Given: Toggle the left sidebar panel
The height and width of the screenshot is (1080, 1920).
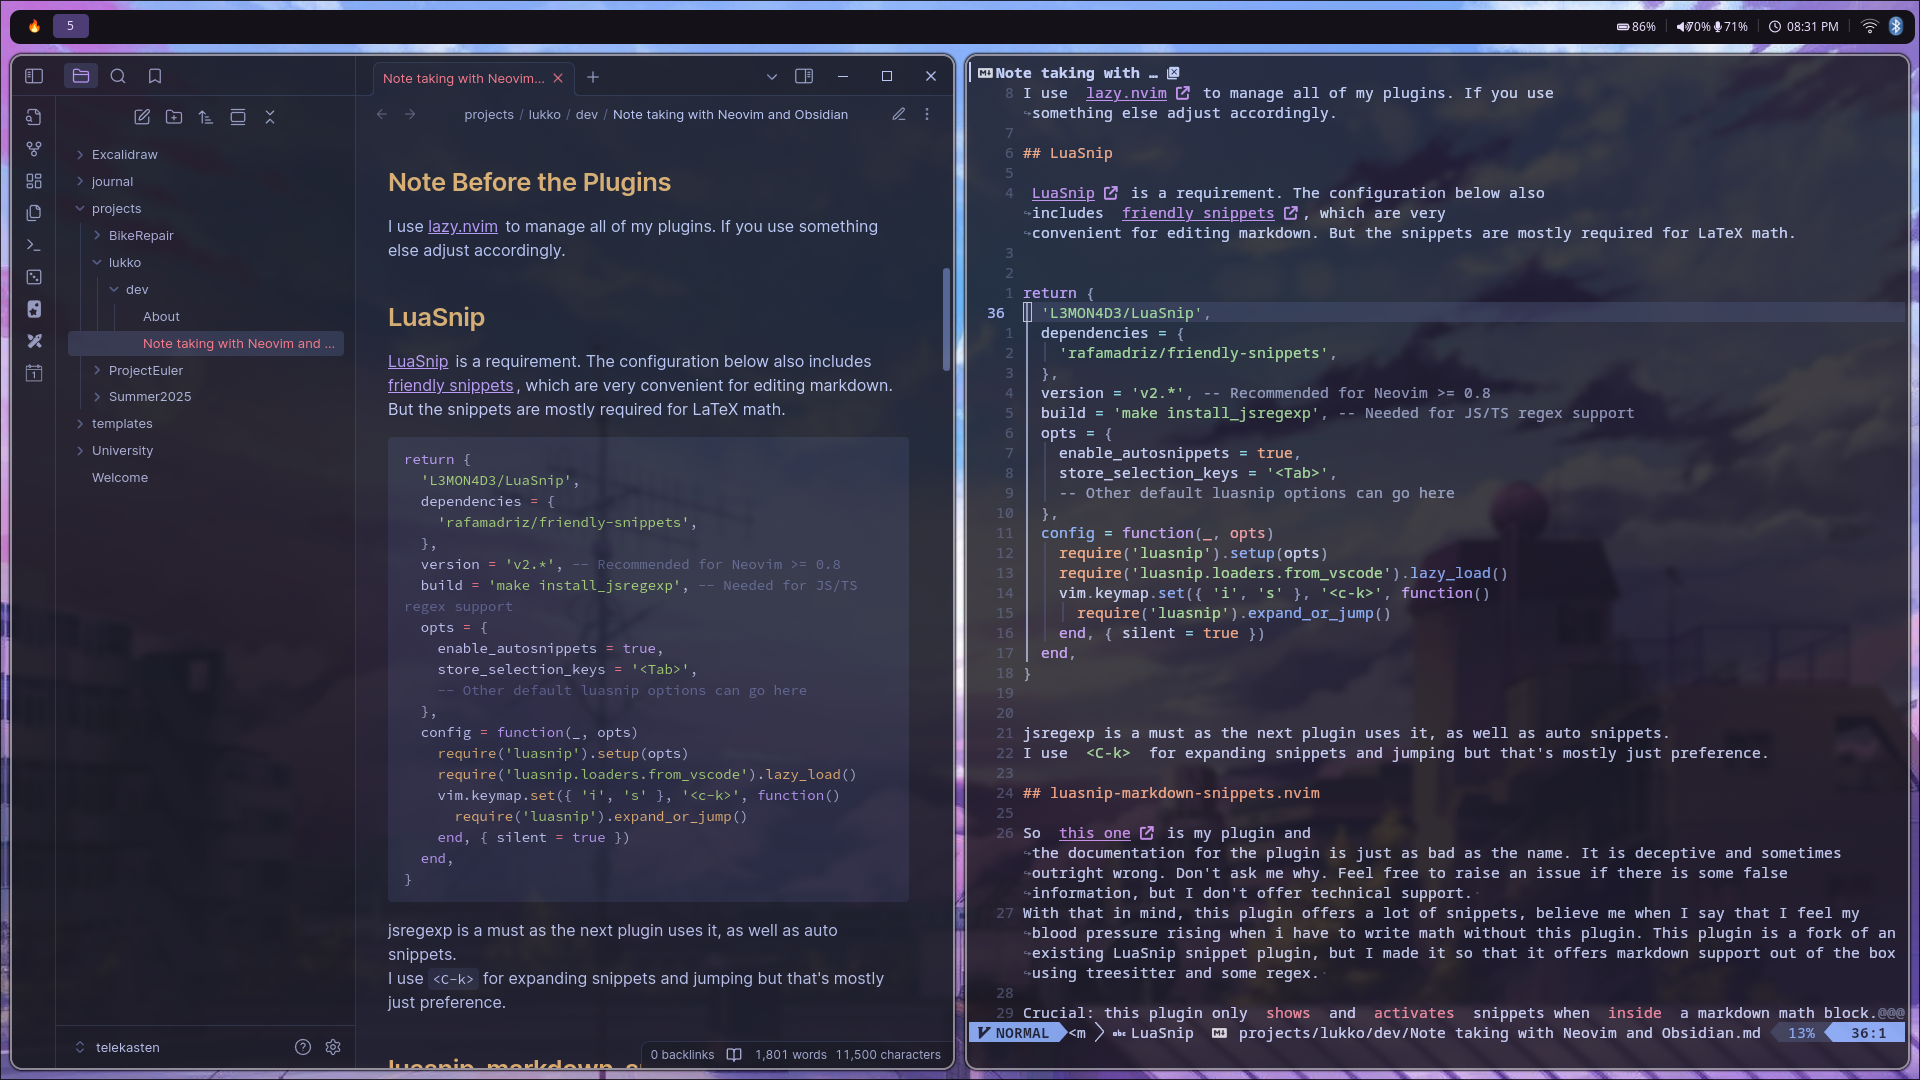Looking at the screenshot, I should pos(34,76).
